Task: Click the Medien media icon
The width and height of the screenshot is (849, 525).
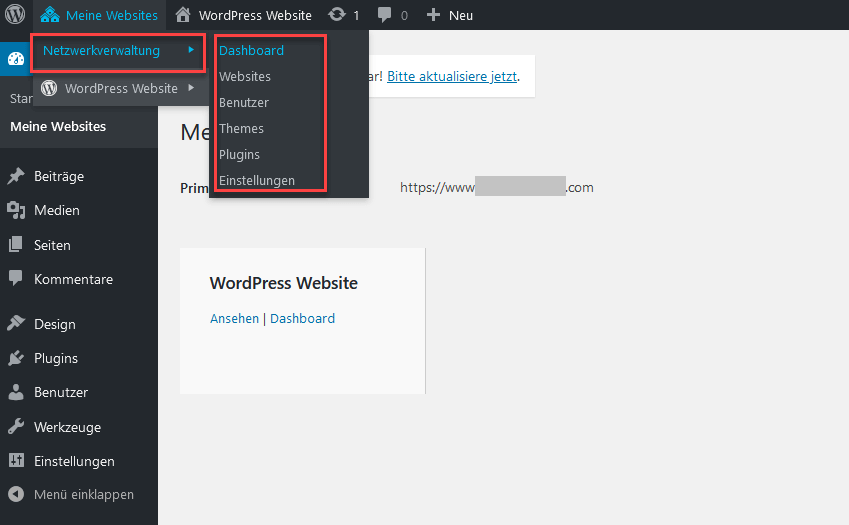Action: (x=16, y=210)
